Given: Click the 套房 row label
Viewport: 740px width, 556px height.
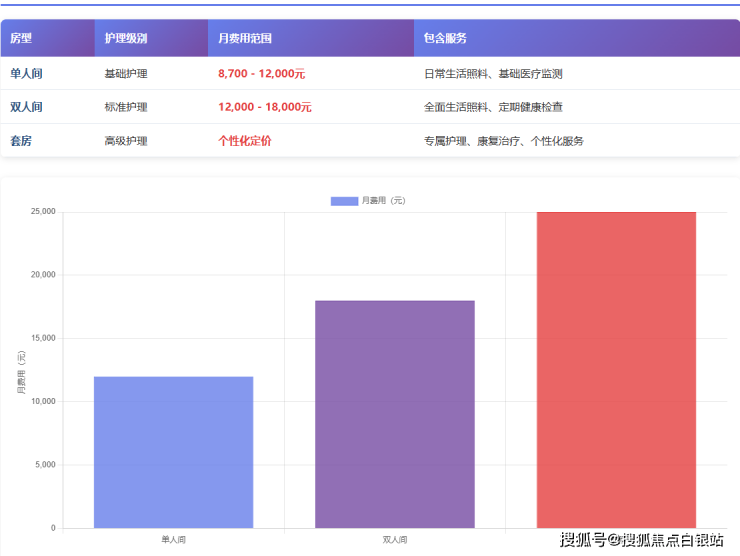Looking at the screenshot, I should click(x=21, y=141).
